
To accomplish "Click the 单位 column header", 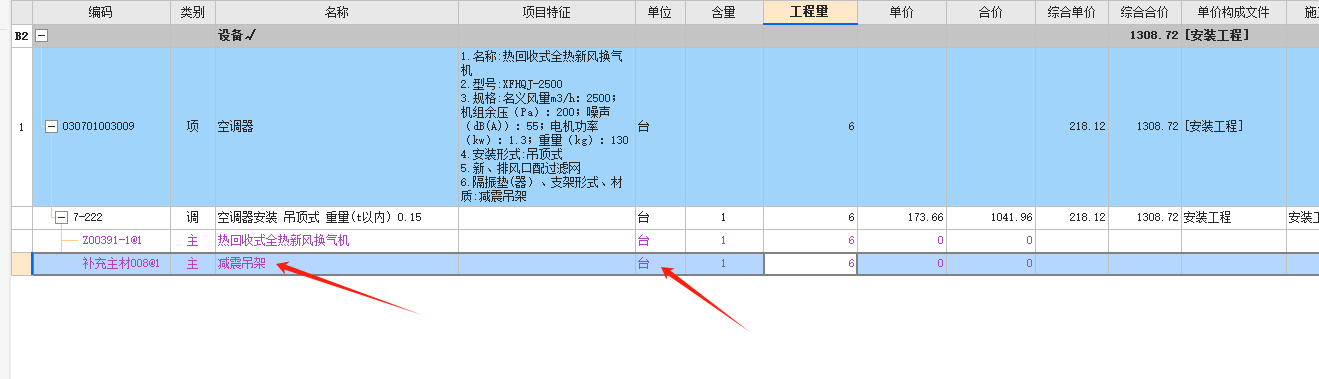I will (660, 12).
